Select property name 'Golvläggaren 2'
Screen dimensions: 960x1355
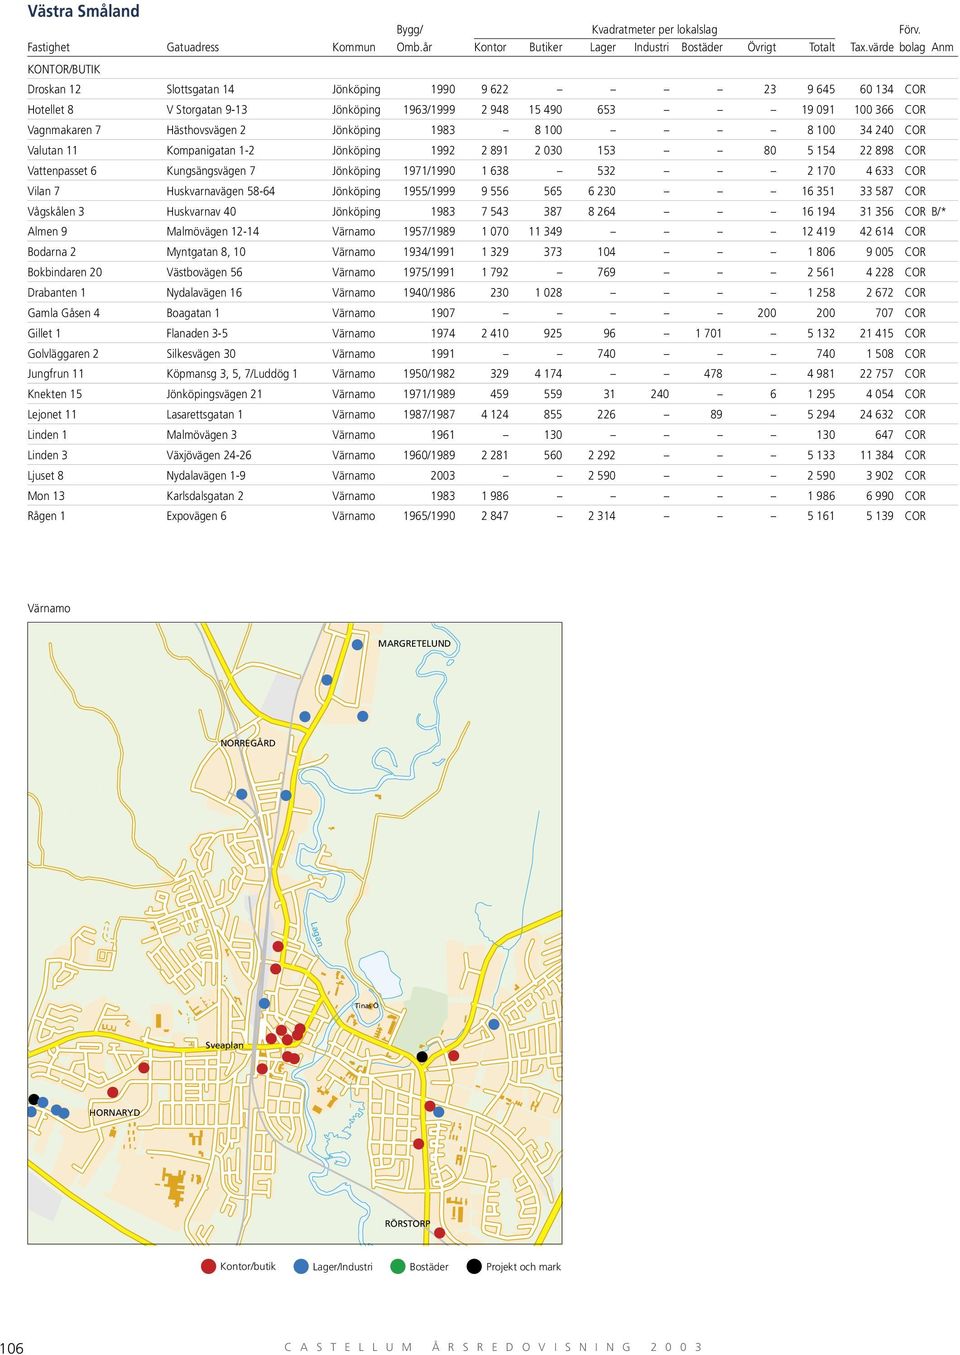pos(63,353)
